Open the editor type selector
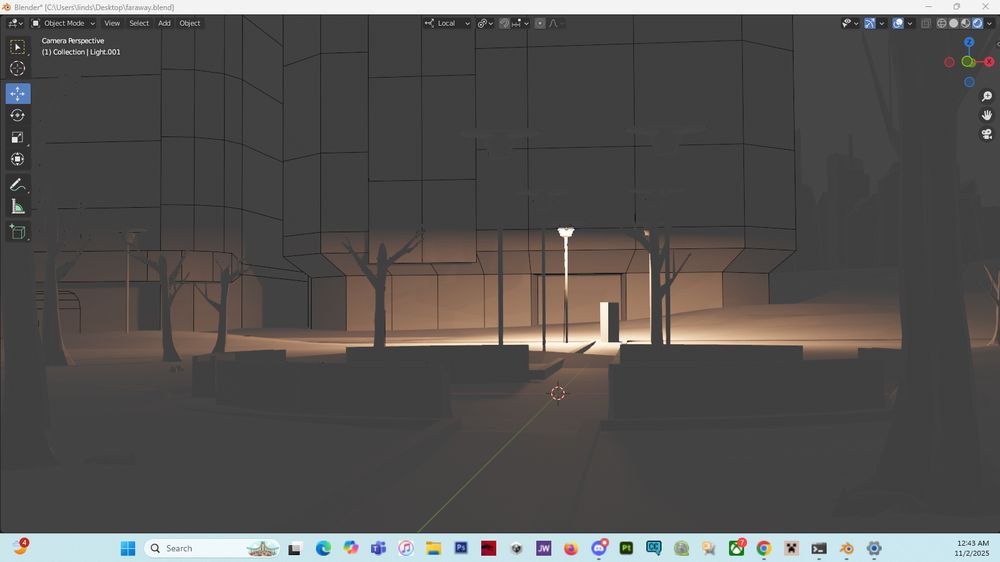The width and height of the screenshot is (1000, 562). (x=15, y=23)
